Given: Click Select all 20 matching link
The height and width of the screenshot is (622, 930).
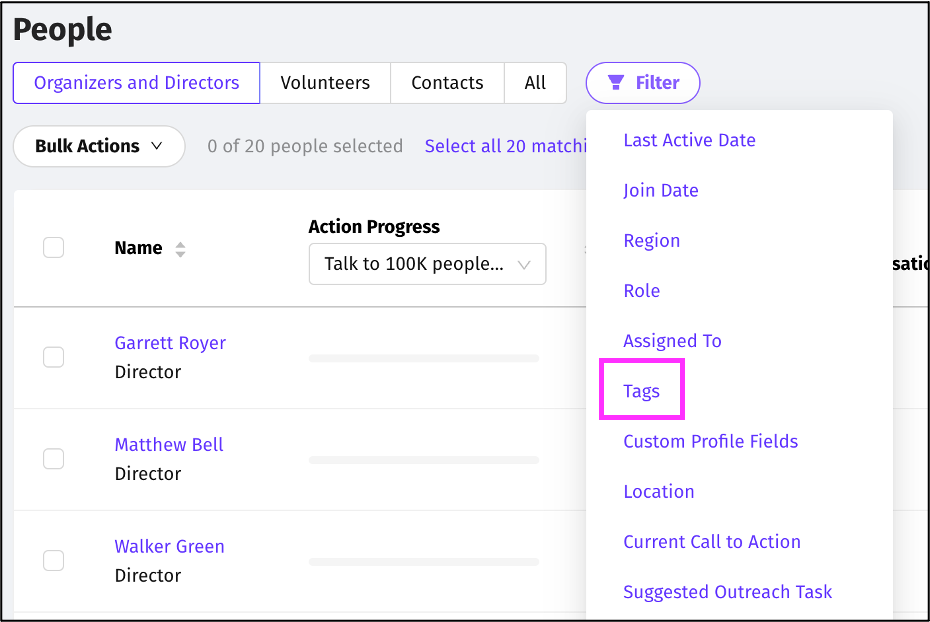Looking at the screenshot, I should coord(505,146).
